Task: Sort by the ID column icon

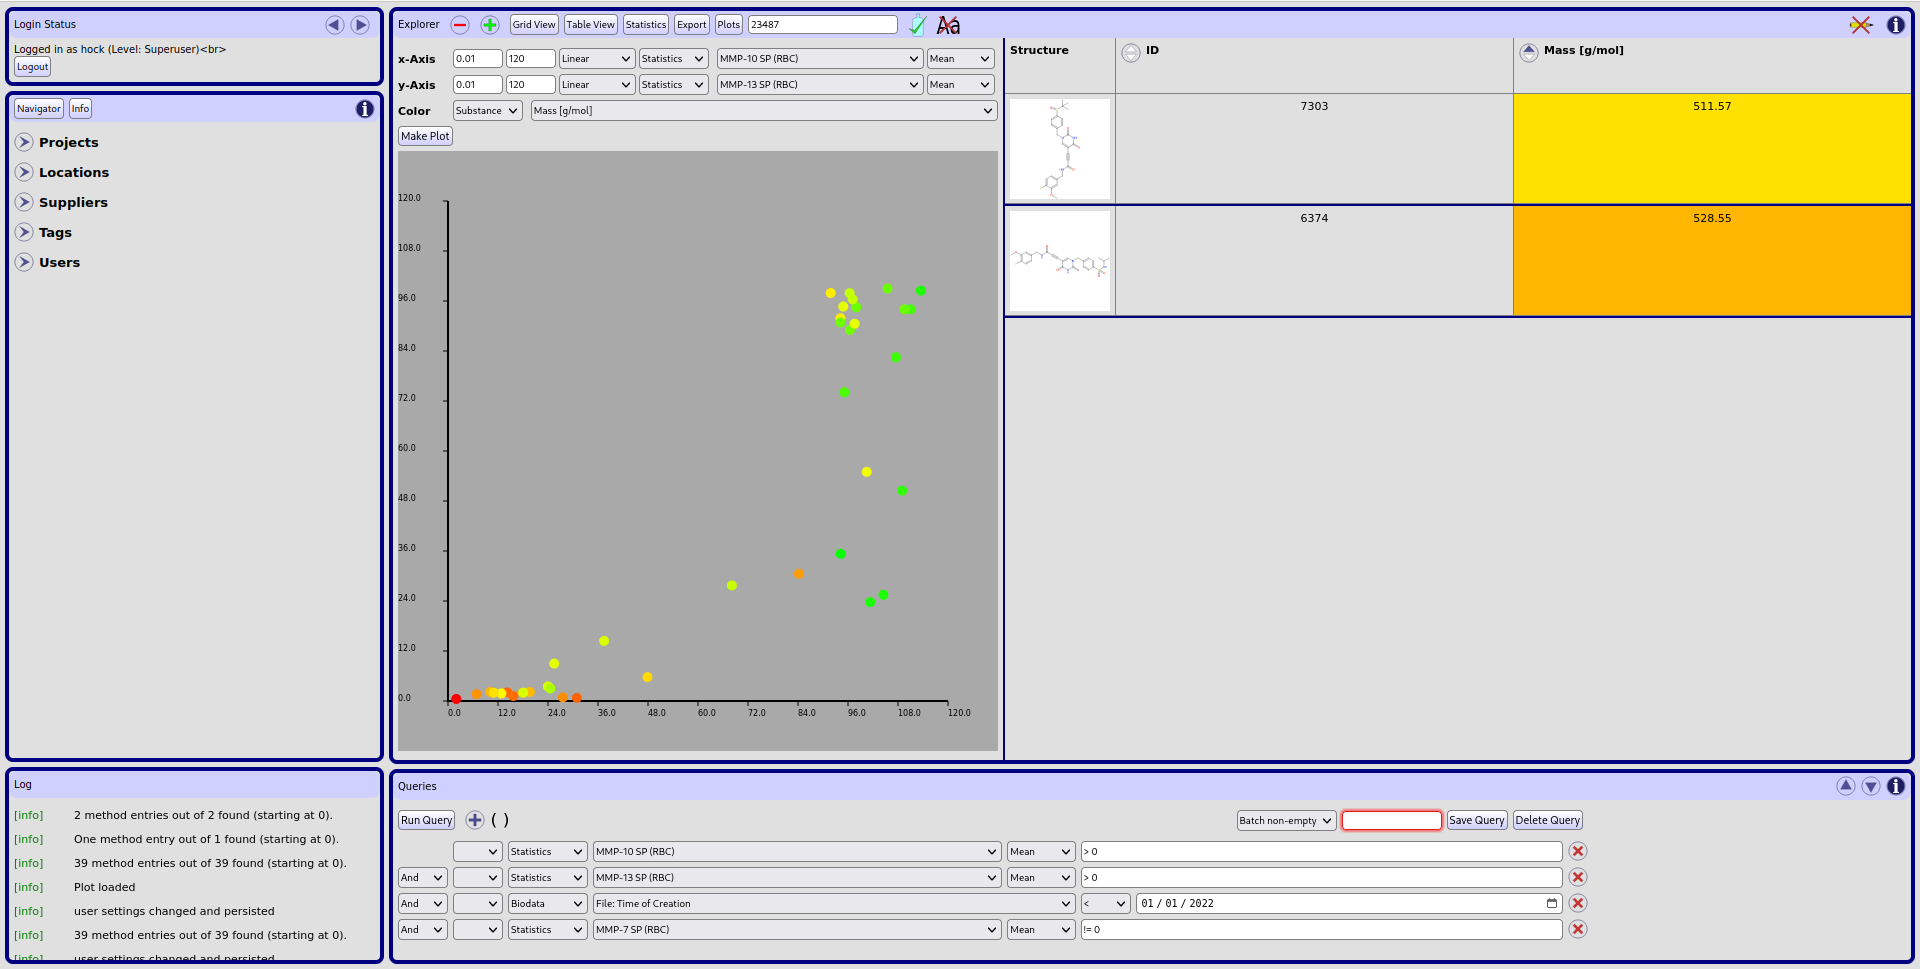Action: (1131, 53)
